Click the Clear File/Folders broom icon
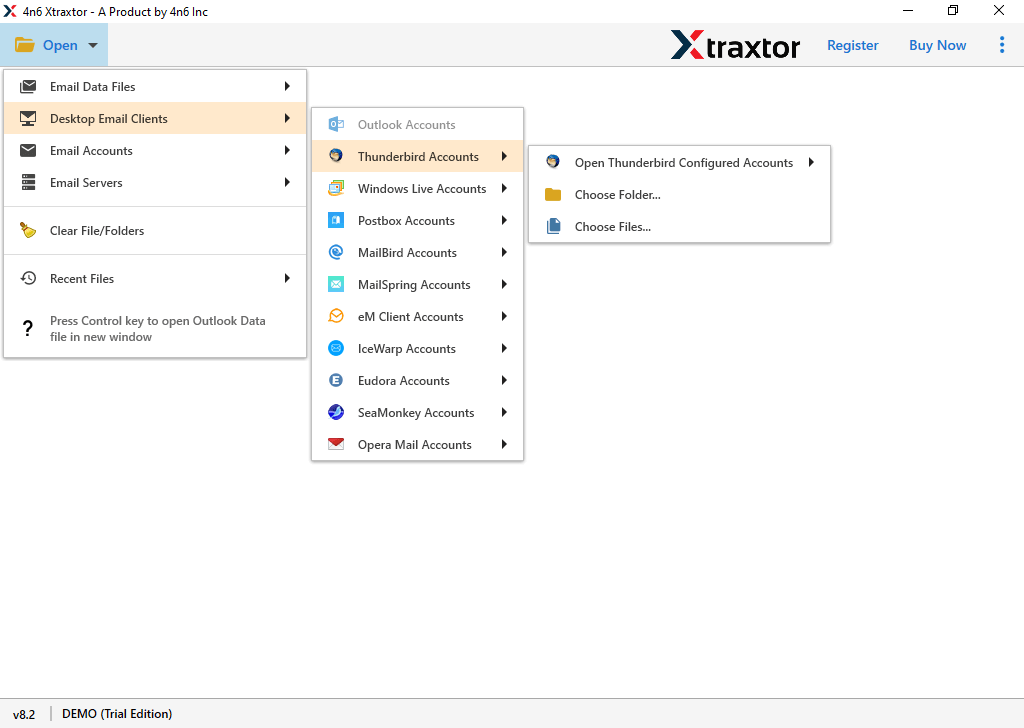The width and height of the screenshot is (1024, 728). pyautogui.click(x=29, y=231)
